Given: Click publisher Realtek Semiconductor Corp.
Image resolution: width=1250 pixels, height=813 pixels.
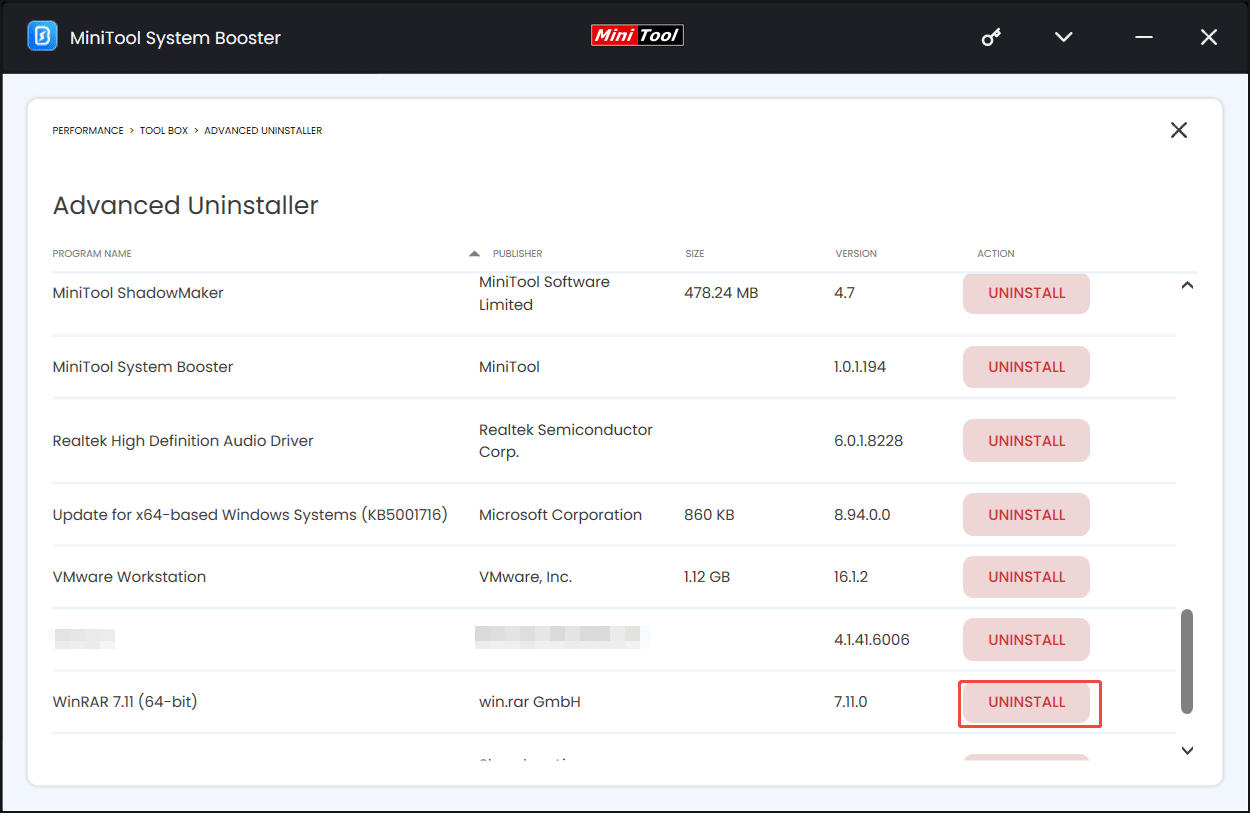Looking at the screenshot, I should pyautogui.click(x=566, y=441).
